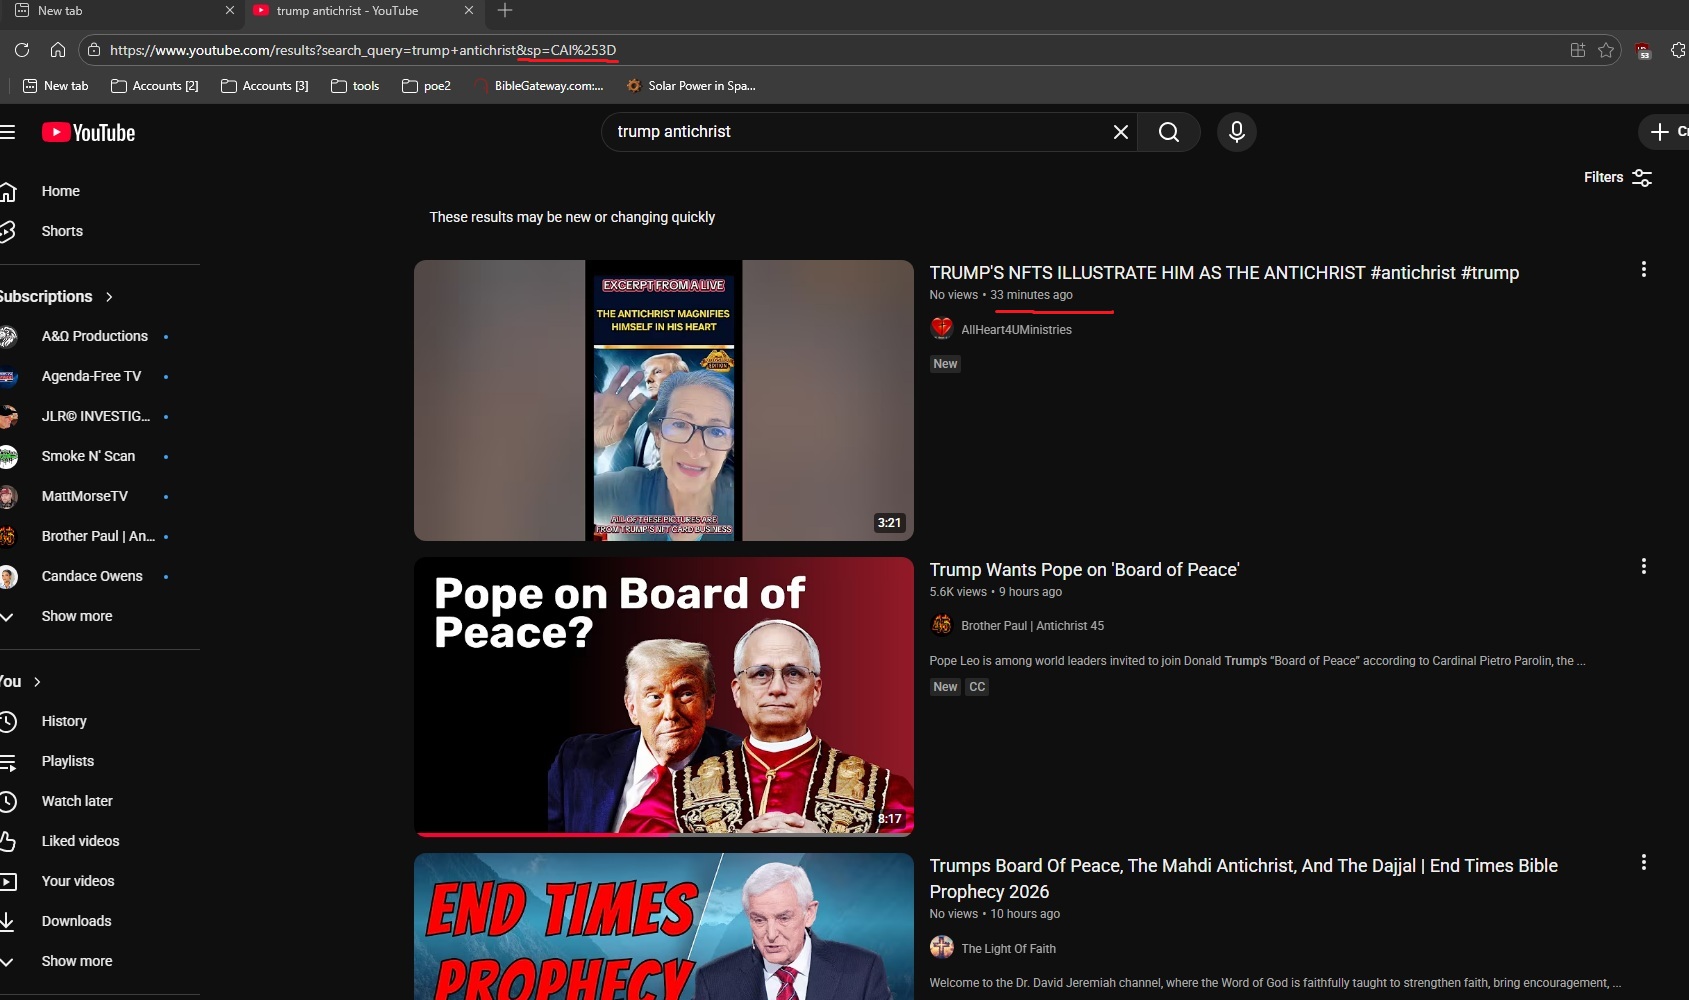The width and height of the screenshot is (1689, 1000).
Task: Open title Trump Wants Pope on 'Board of Peace'
Action: tap(1084, 570)
